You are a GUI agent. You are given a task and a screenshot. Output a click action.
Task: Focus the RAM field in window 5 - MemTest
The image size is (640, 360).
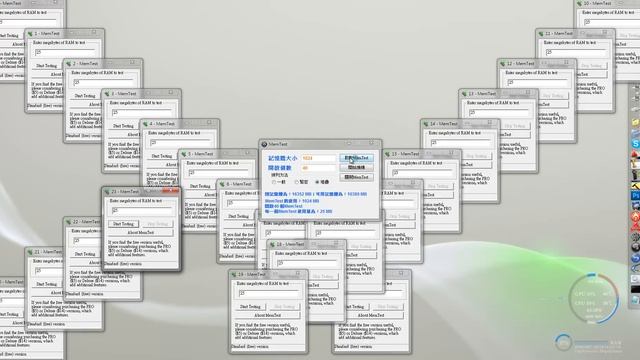tap(218, 173)
